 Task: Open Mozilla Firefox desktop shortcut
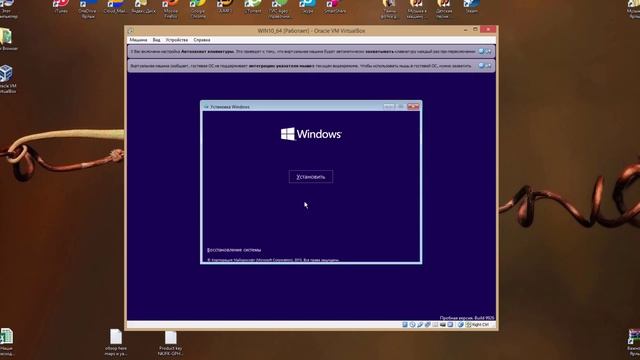pos(171,8)
